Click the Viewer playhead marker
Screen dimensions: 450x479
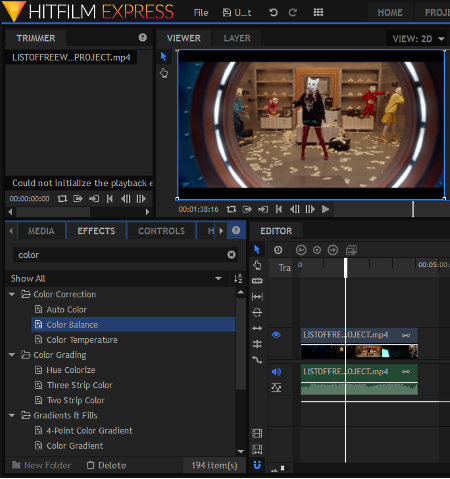[413, 209]
